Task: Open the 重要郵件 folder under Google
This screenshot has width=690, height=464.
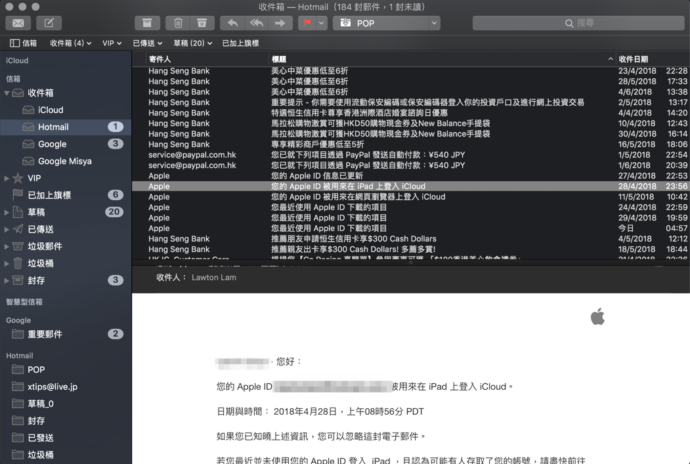Action: click(66, 334)
